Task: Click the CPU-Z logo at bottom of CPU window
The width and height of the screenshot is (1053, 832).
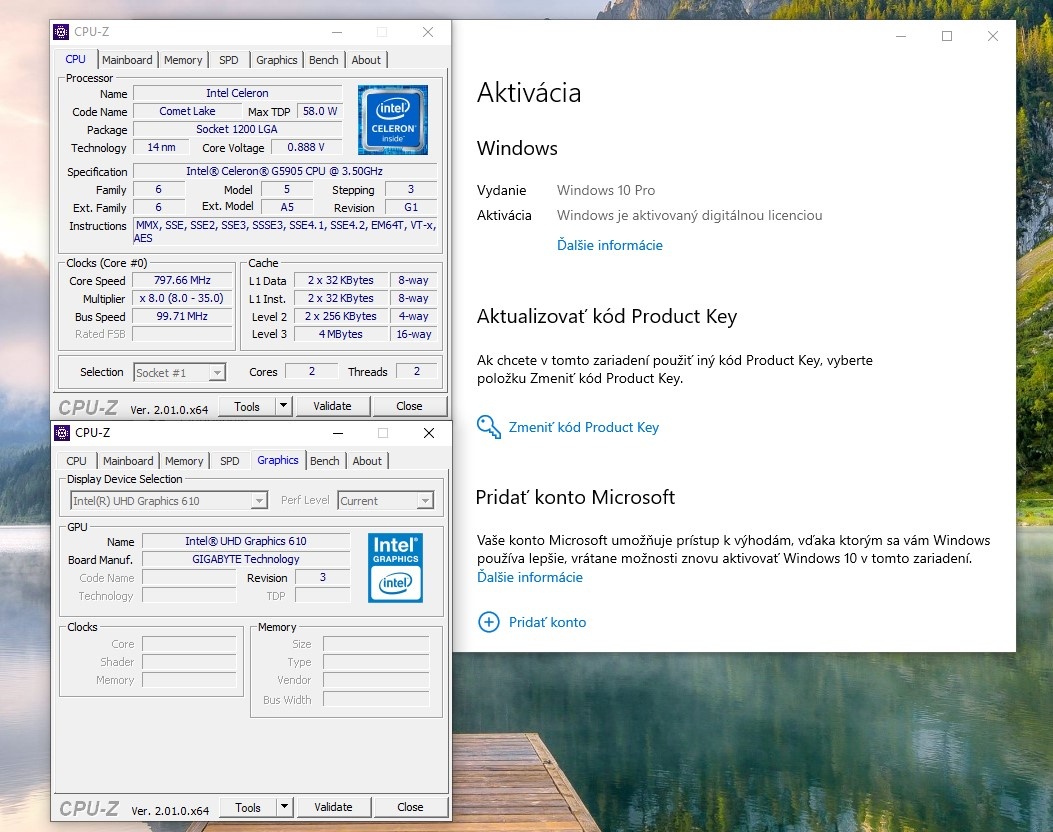Action: tap(87, 407)
